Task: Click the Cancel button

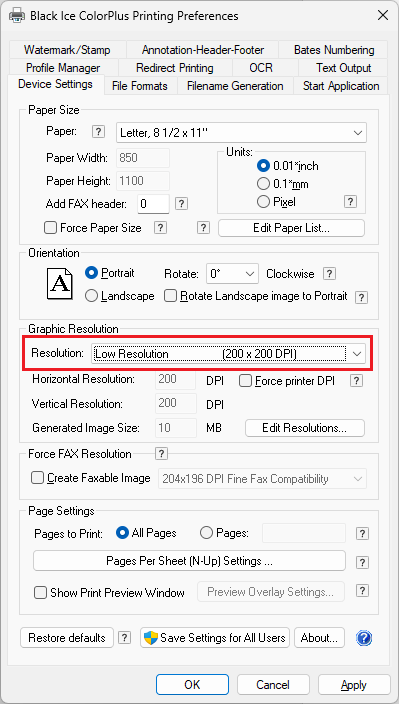Action: [x=273, y=684]
